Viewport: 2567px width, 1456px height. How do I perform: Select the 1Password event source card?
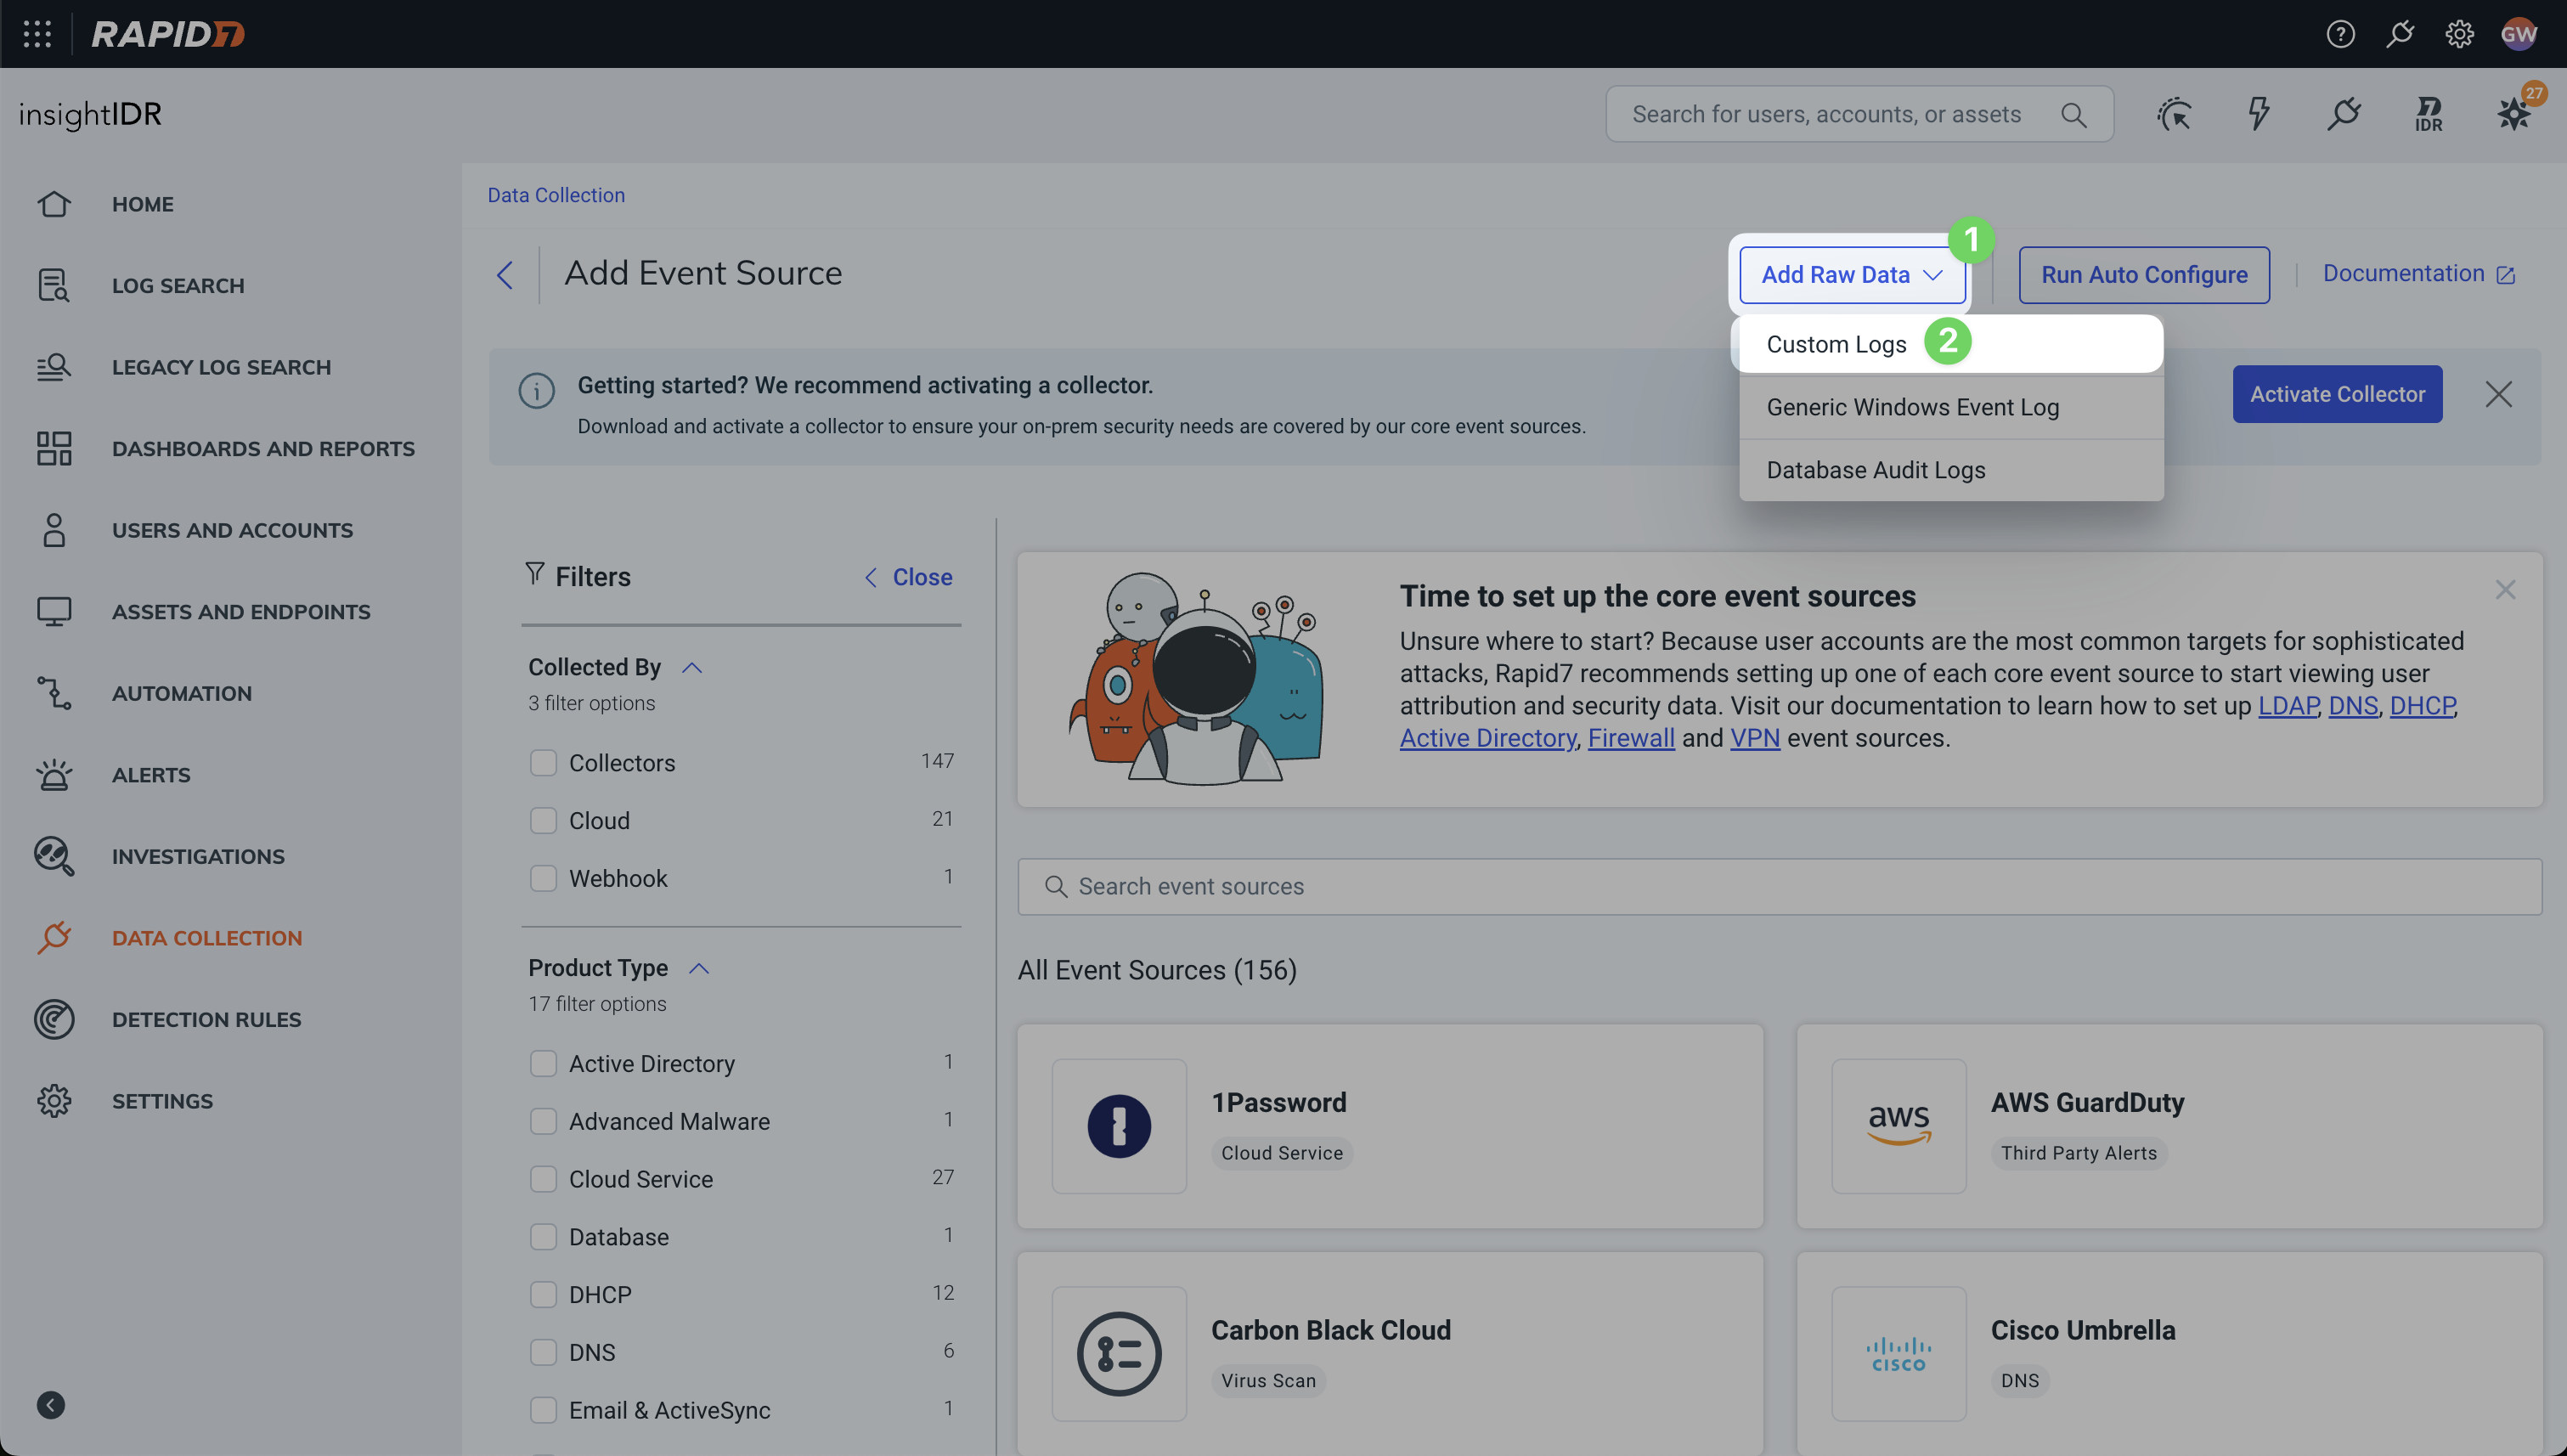tap(1390, 1126)
